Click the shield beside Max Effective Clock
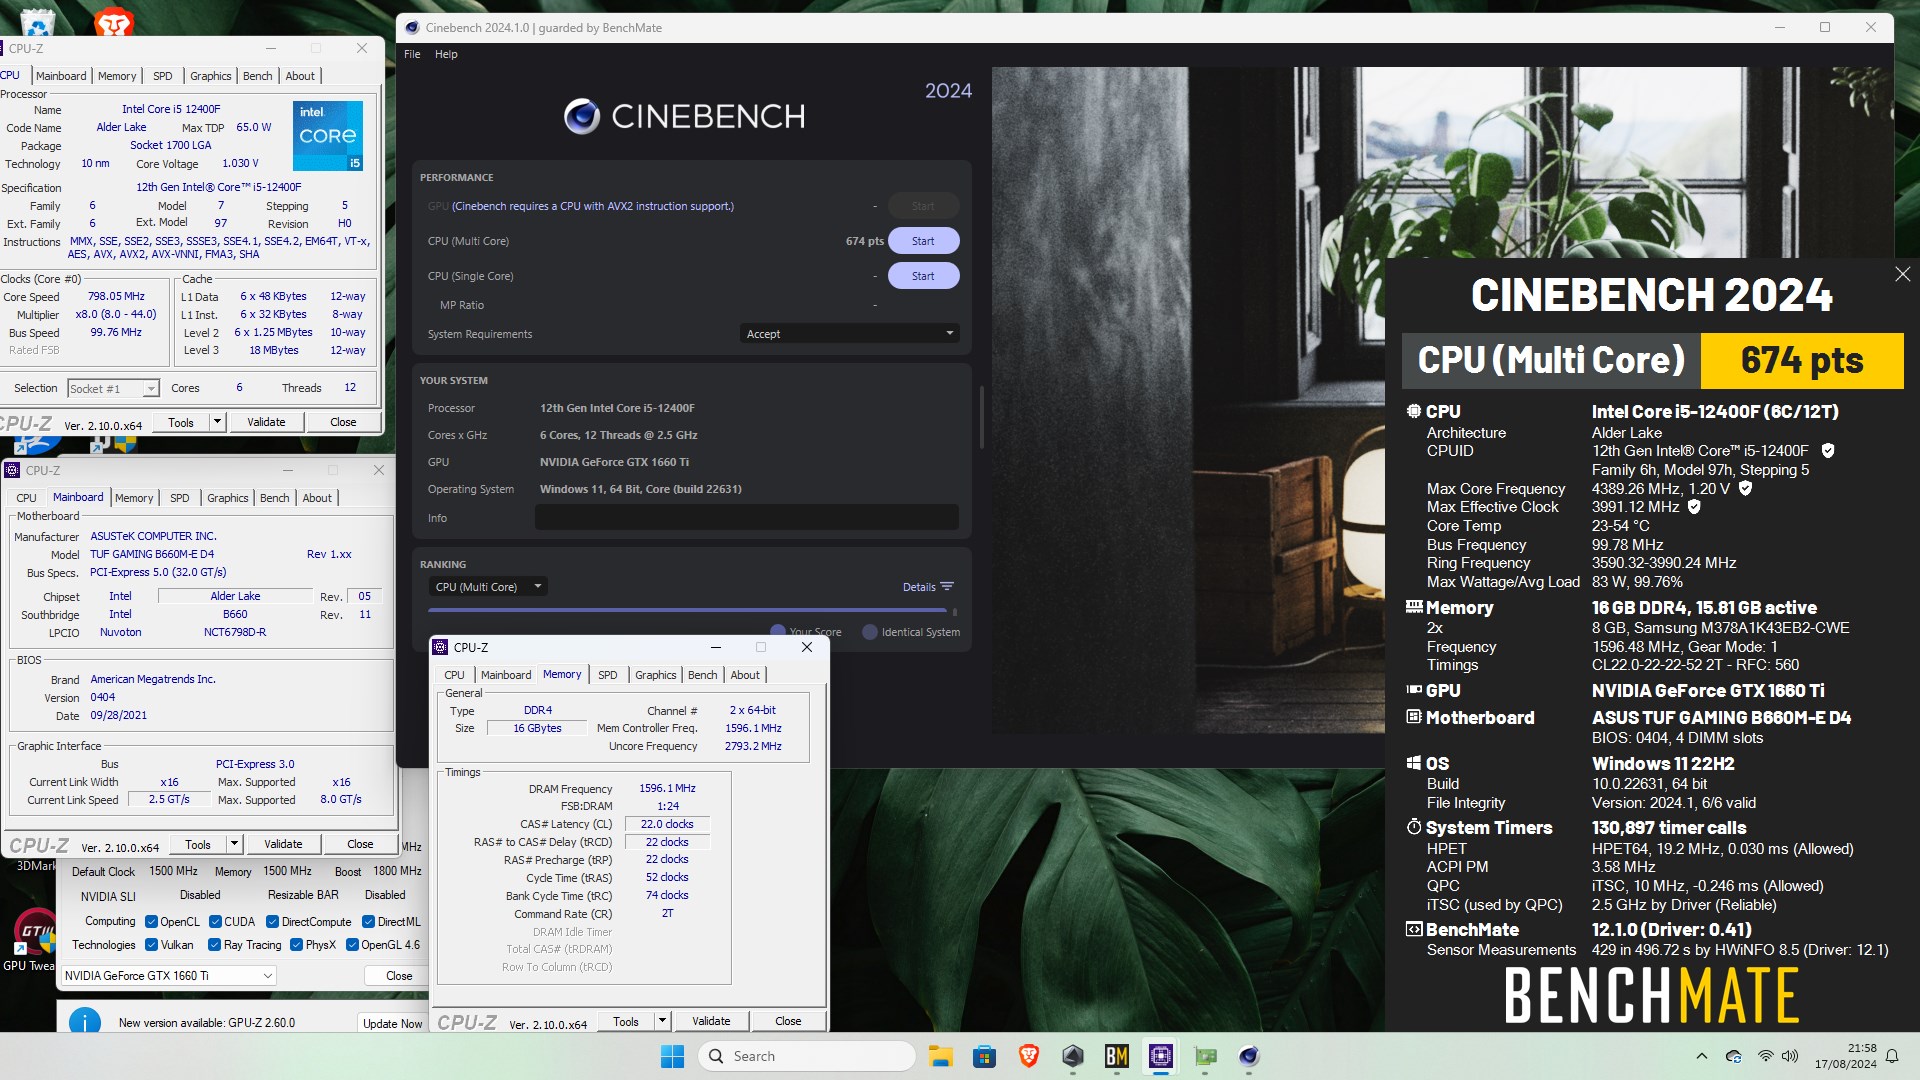Image resolution: width=1920 pixels, height=1080 pixels. coord(1694,507)
